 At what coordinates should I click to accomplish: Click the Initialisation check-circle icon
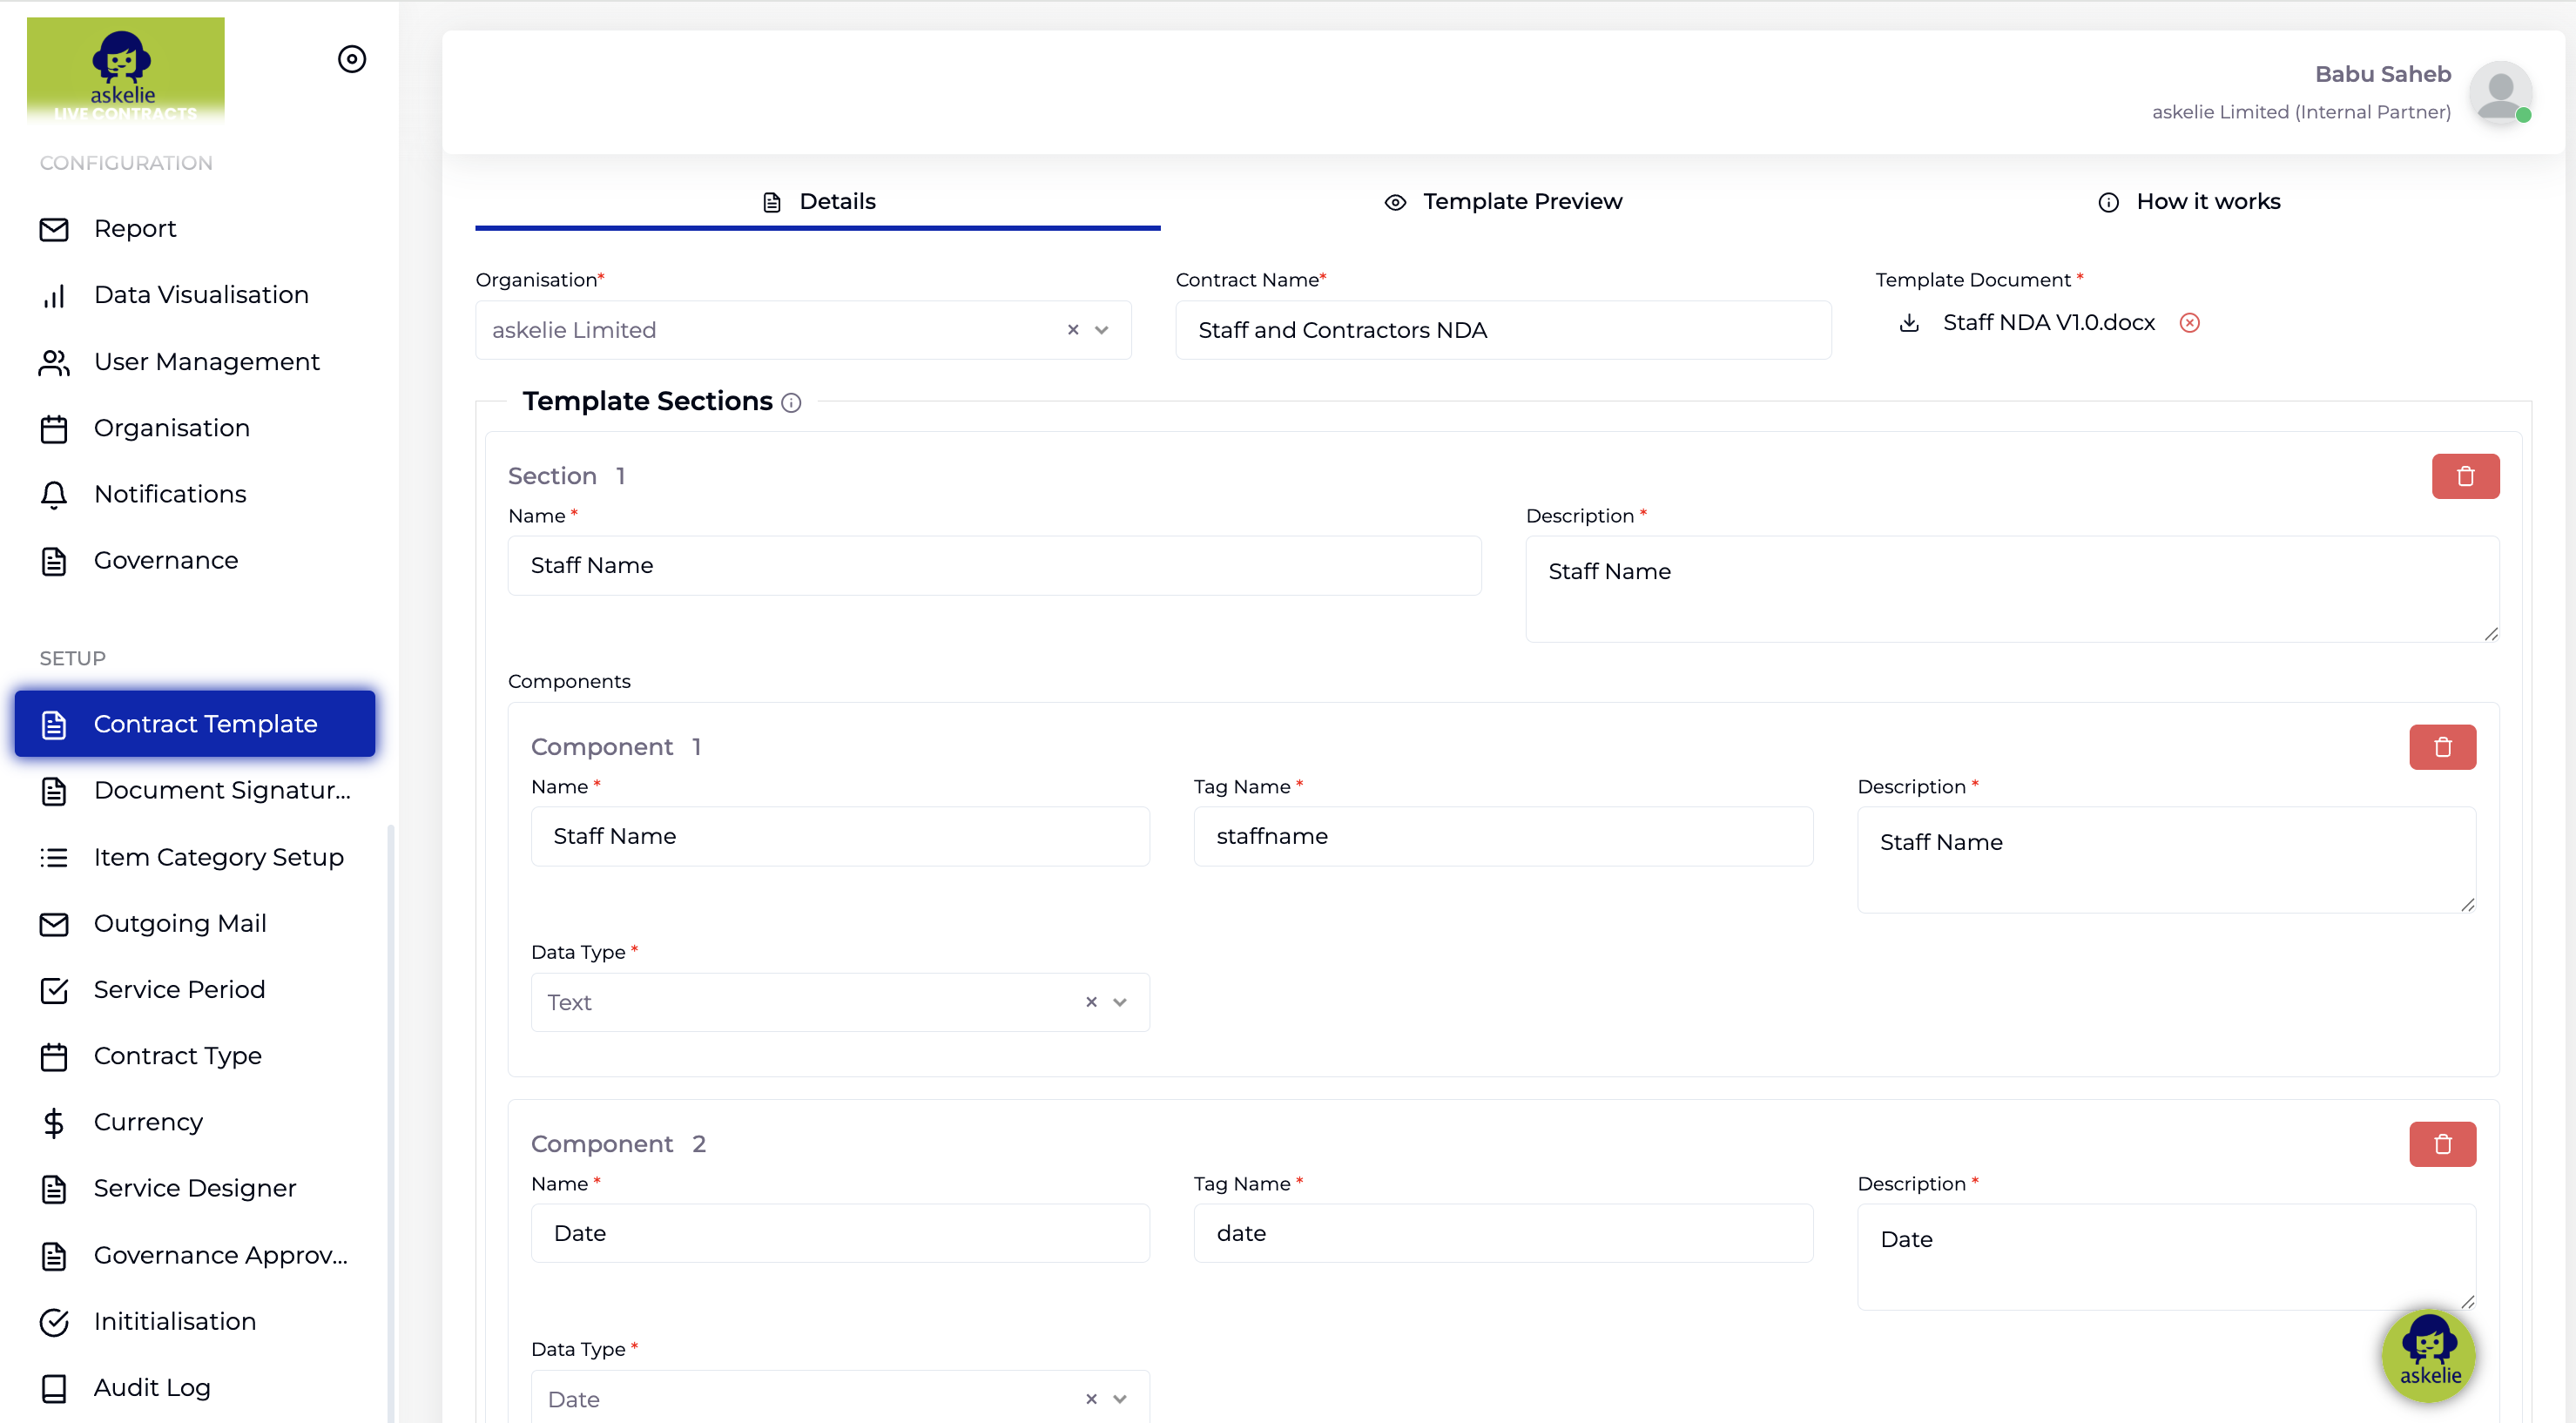(54, 1322)
